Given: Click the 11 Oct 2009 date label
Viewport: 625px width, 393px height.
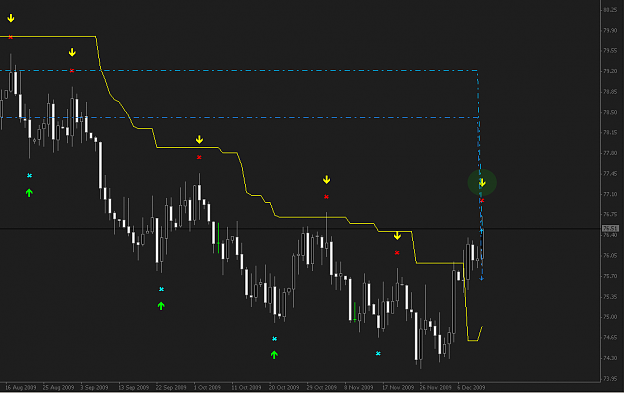Looking at the screenshot, I should coord(246,387).
